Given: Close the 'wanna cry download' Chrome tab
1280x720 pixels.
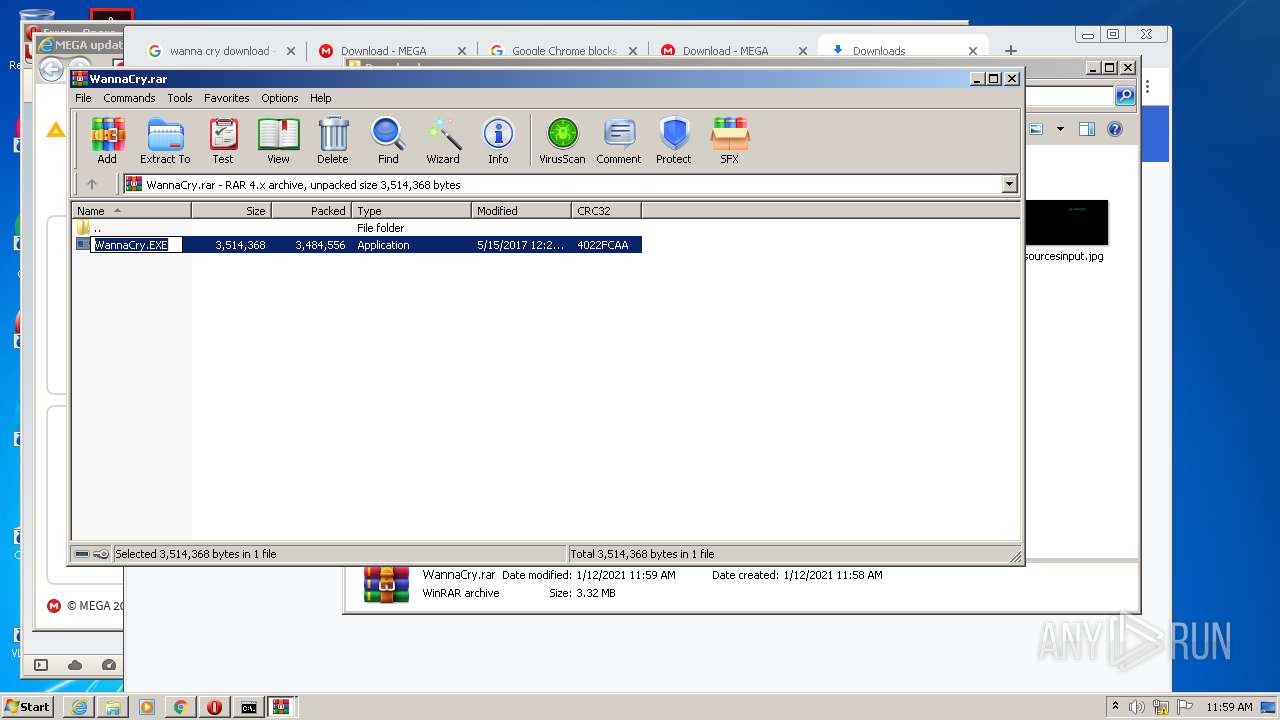Looking at the screenshot, I should click(x=291, y=51).
